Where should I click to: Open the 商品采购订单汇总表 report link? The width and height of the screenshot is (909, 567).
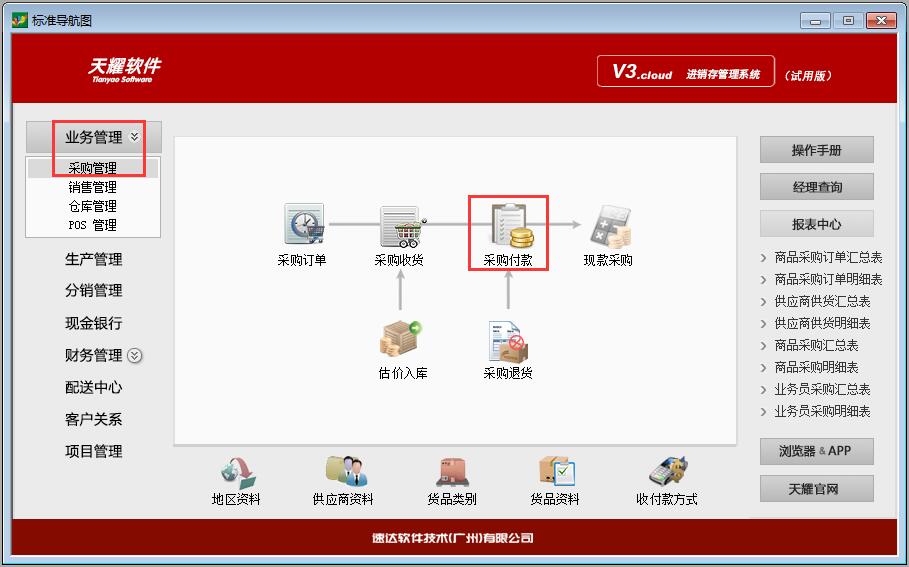tap(828, 257)
